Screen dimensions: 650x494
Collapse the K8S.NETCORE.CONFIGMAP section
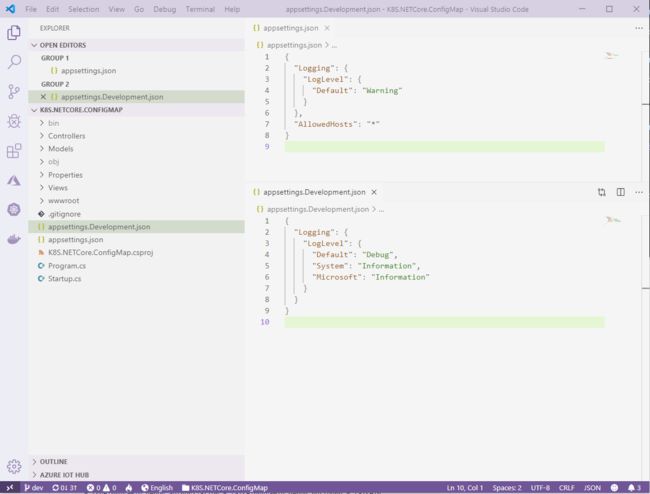click(x=137, y=110)
